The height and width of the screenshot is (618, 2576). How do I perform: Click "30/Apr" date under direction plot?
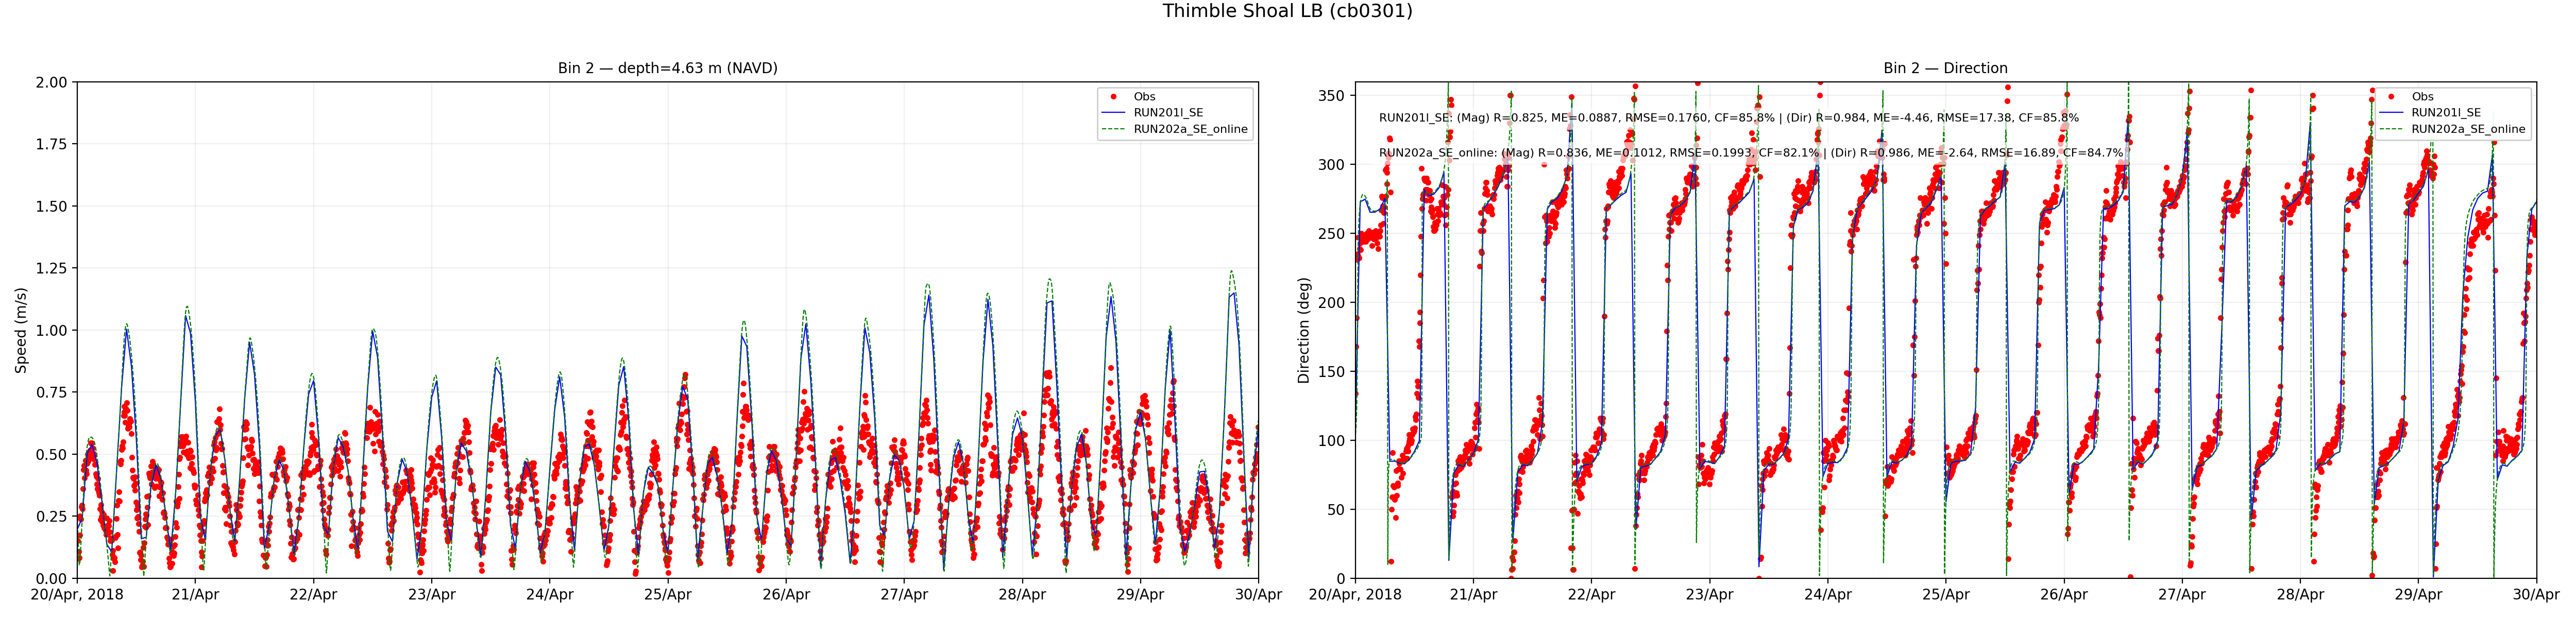click(2536, 595)
